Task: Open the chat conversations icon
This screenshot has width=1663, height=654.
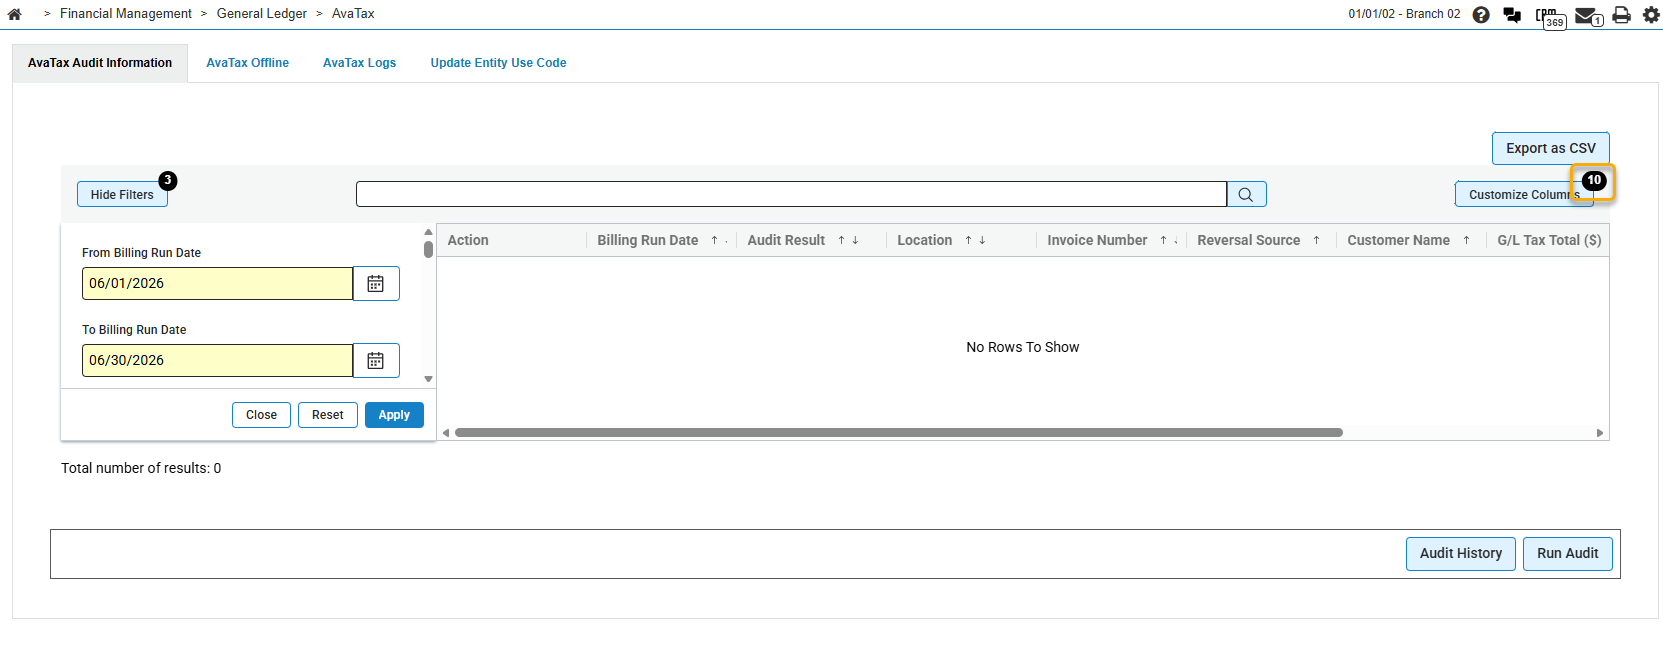Action: point(1512,15)
